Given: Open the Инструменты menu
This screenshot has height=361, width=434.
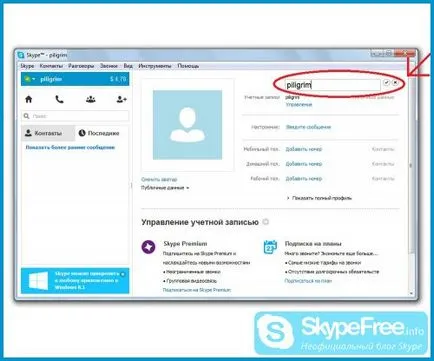Looking at the screenshot, I should pos(155,66).
